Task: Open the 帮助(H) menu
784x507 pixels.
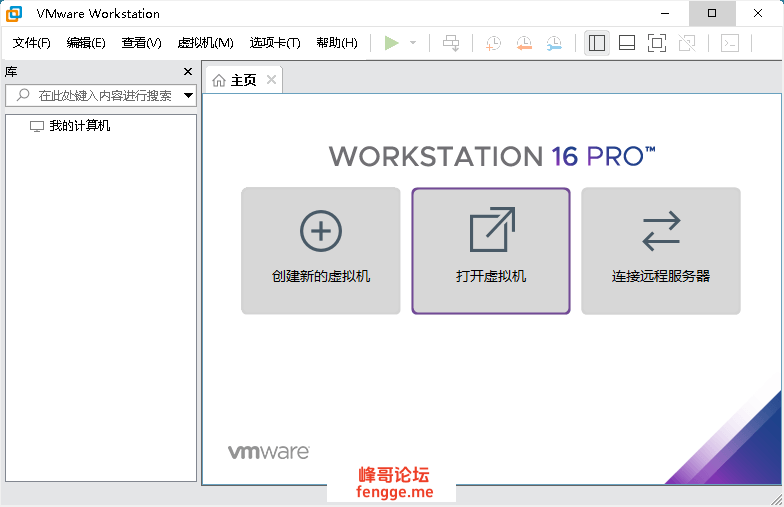Action: coord(337,43)
